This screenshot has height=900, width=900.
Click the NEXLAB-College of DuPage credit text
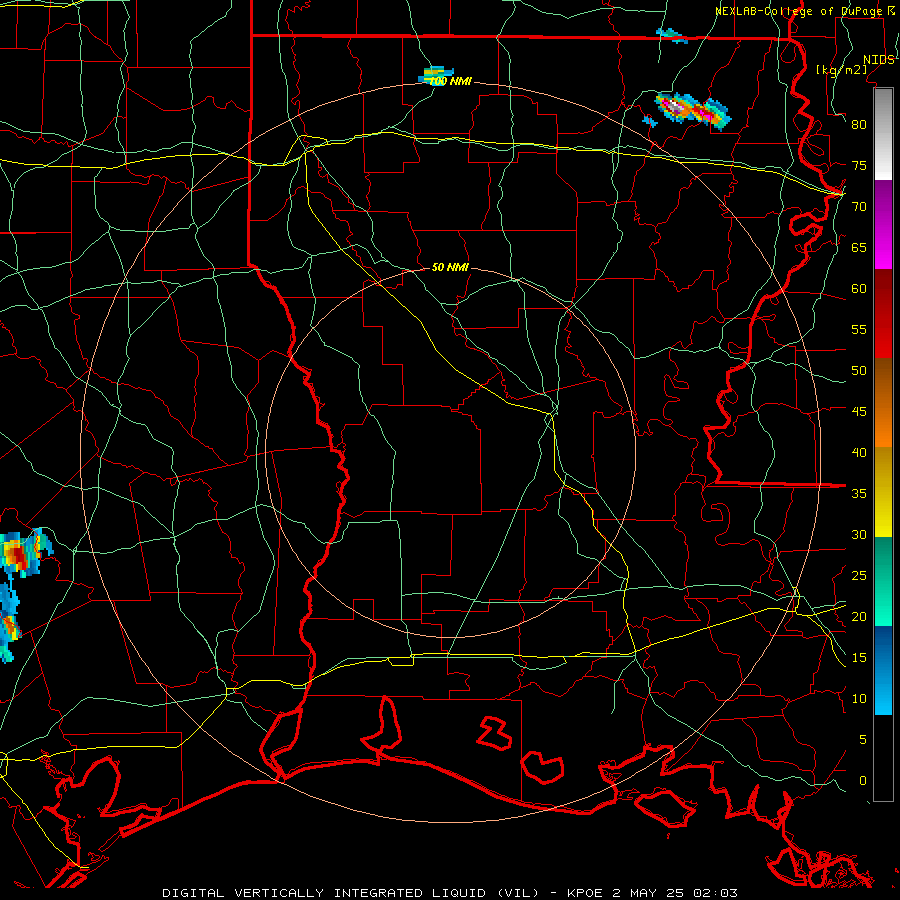point(798,11)
